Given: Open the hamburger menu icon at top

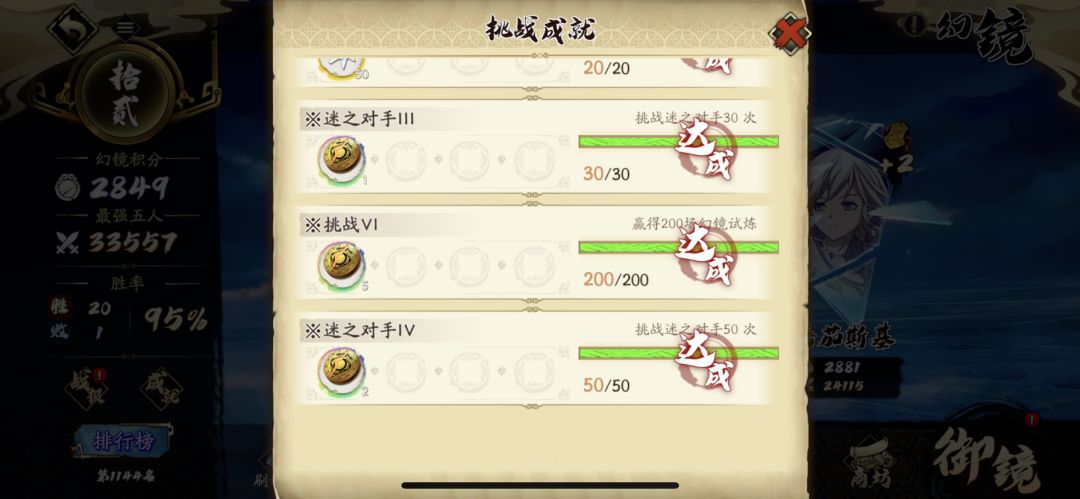Looking at the screenshot, I should pyautogui.click(x=125, y=28).
